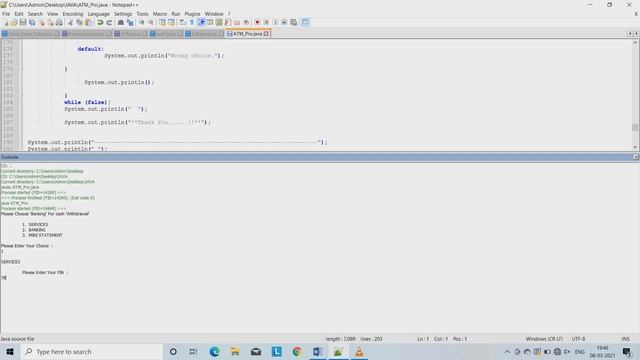Image resolution: width=640 pixels, height=360 pixels.
Task: Save the document using the Save icon
Action: point(23,22)
